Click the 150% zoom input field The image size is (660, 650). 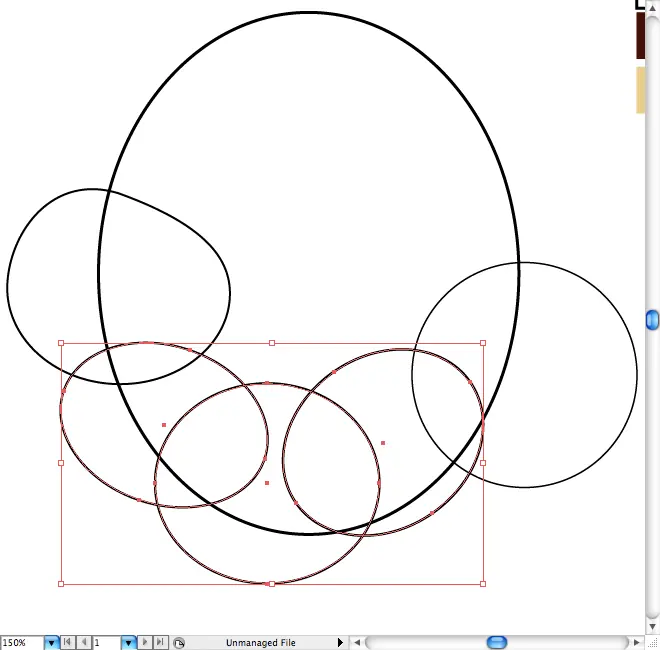click(22, 643)
